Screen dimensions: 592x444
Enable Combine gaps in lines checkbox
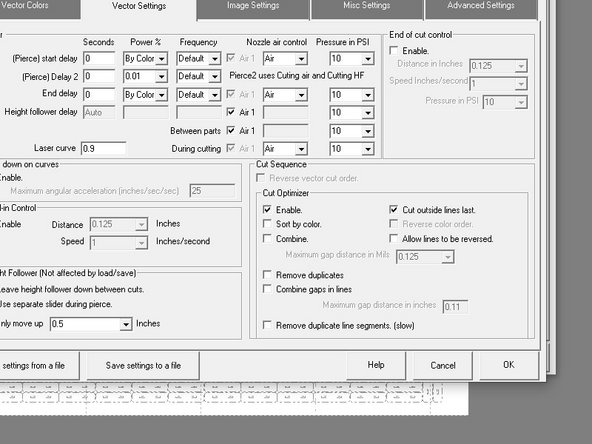[x=267, y=289]
